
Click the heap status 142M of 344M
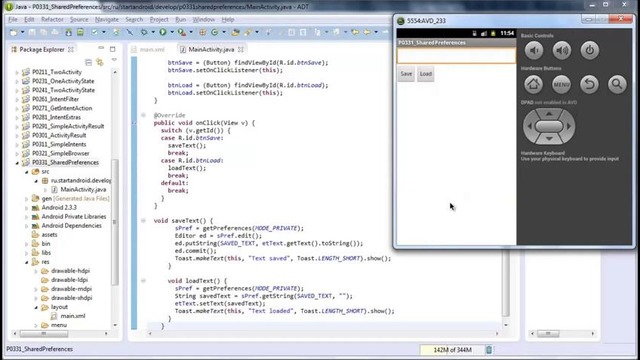coord(452,350)
